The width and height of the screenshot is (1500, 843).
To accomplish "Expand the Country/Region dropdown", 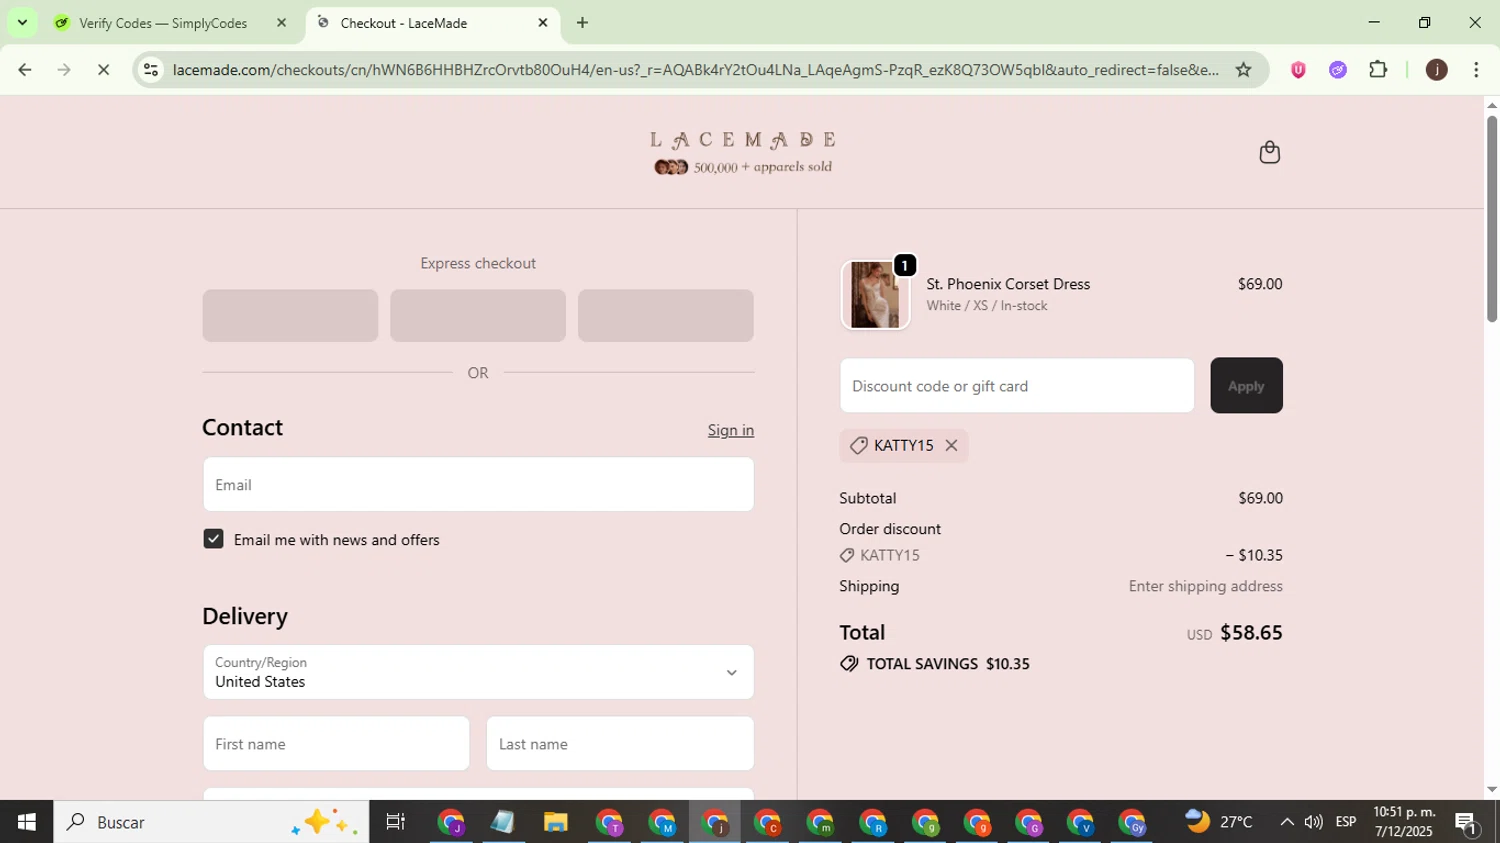I will (x=478, y=672).
